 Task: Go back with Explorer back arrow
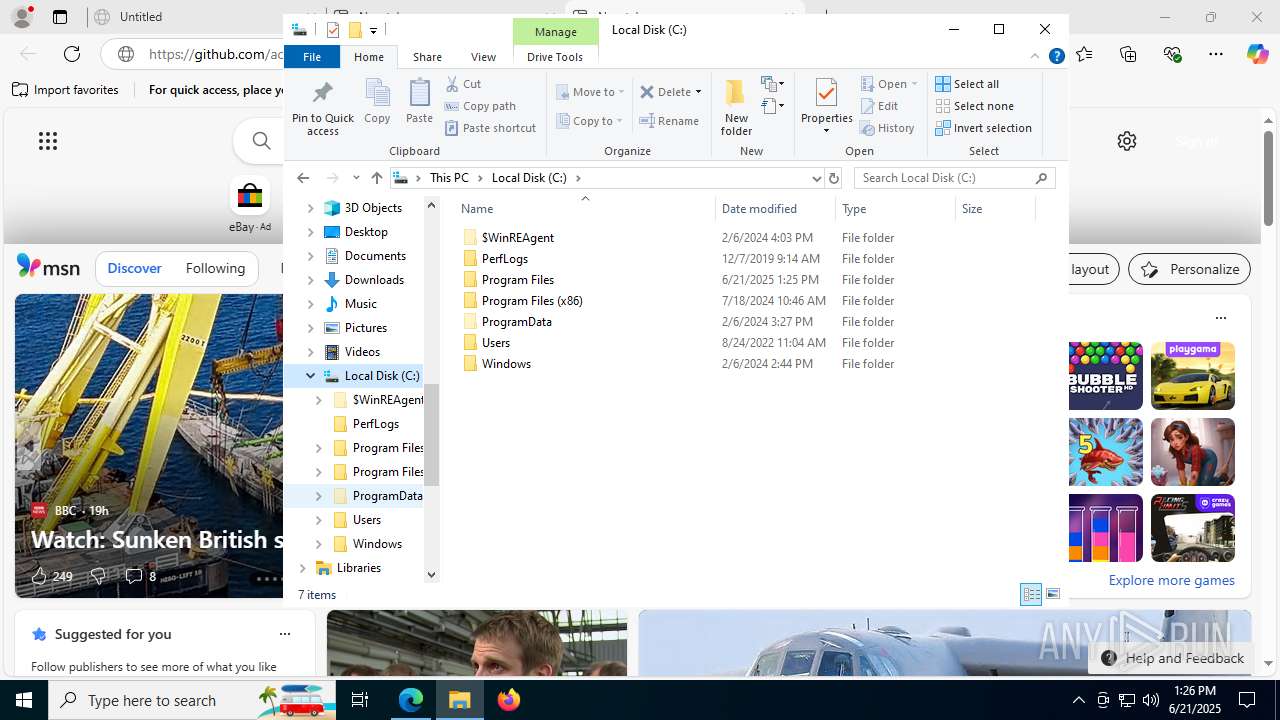[303, 178]
